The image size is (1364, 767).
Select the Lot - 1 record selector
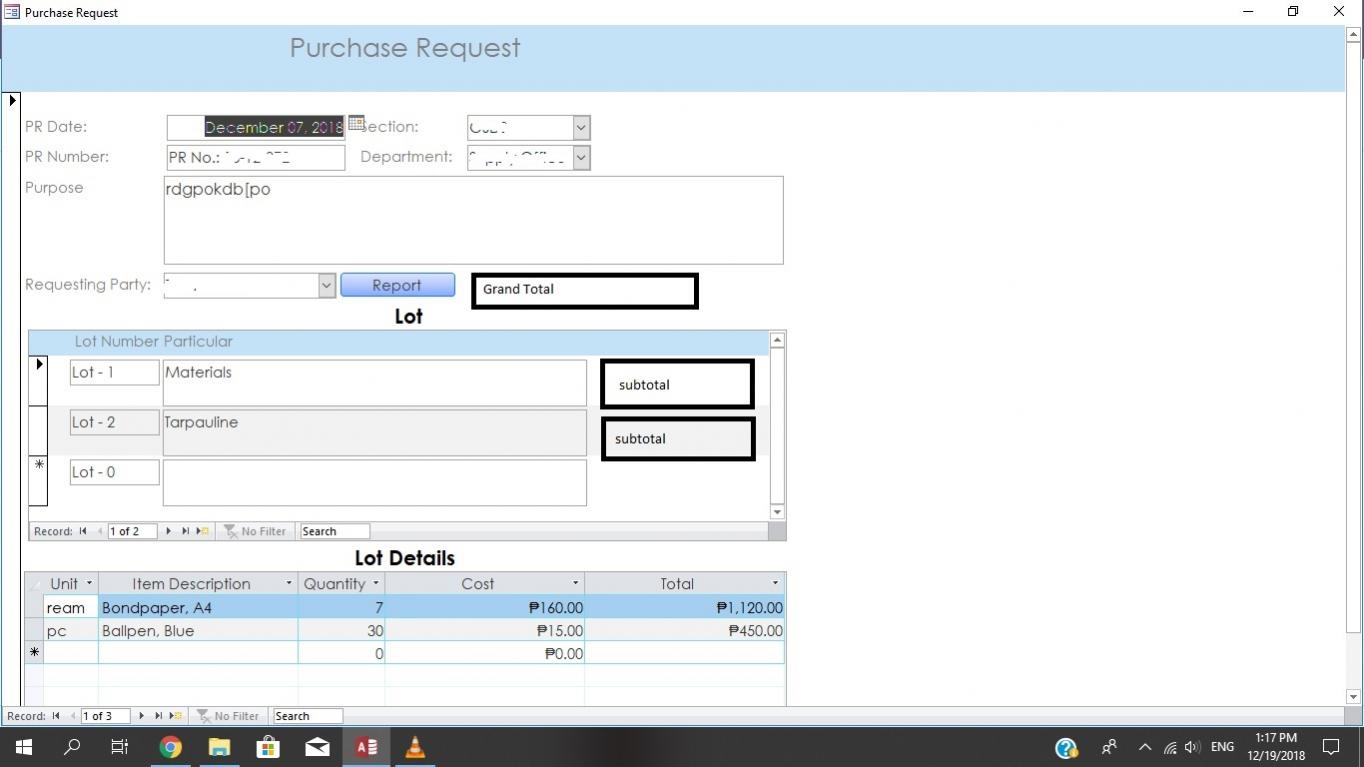coord(38,381)
